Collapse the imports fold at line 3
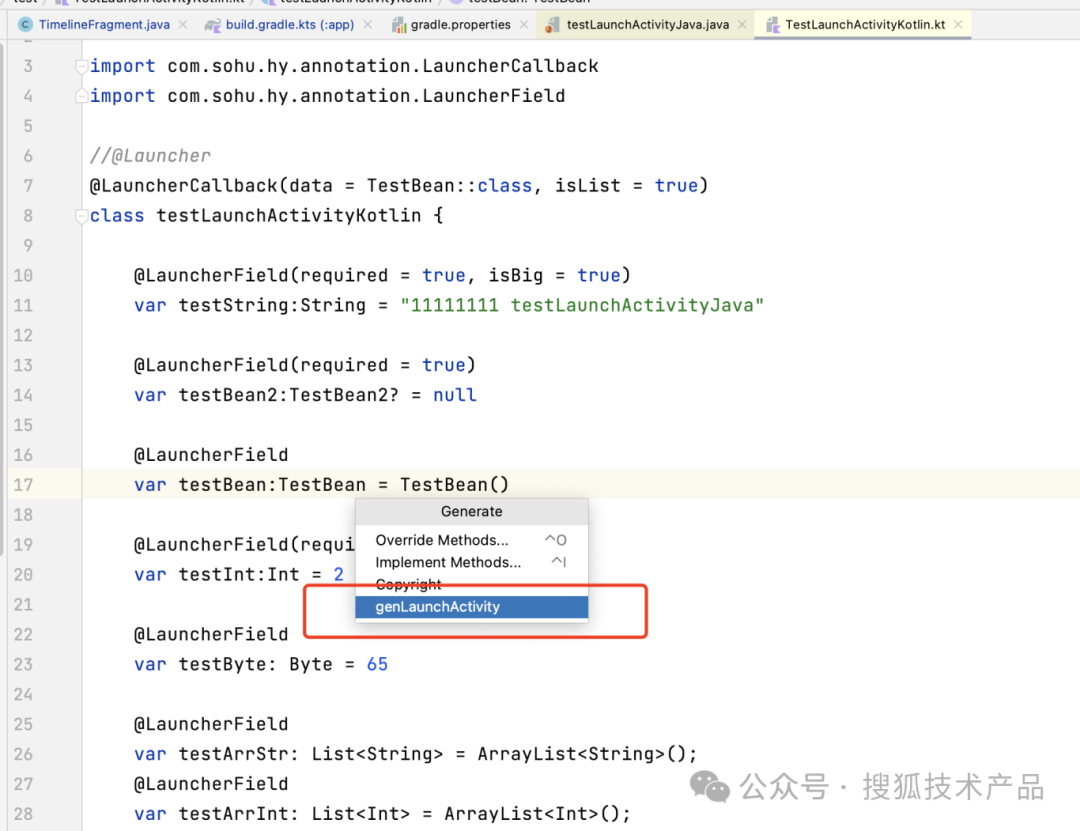1080x831 pixels. pyautogui.click(x=82, y=66)
